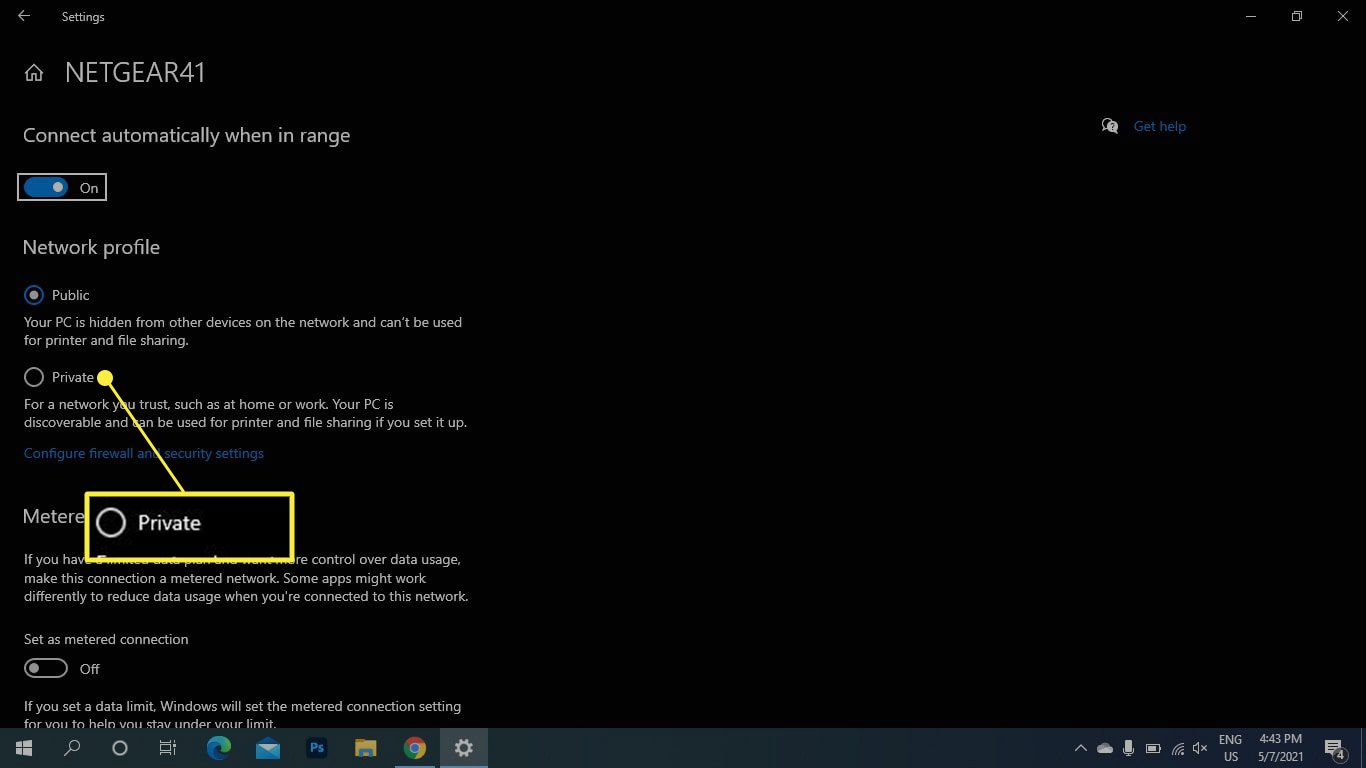The image size is (1366, 768).
Task: Click the Set as metered connection label
Action: tap(106, 639)
